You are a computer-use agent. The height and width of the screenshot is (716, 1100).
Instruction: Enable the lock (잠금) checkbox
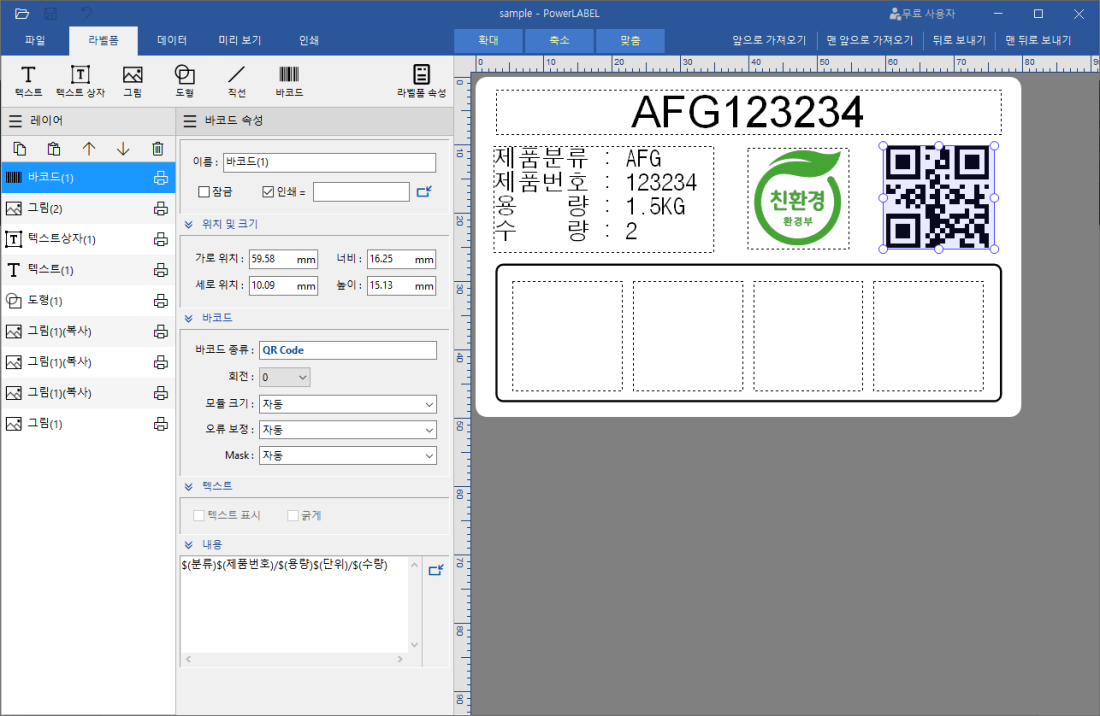coord(204,192)
